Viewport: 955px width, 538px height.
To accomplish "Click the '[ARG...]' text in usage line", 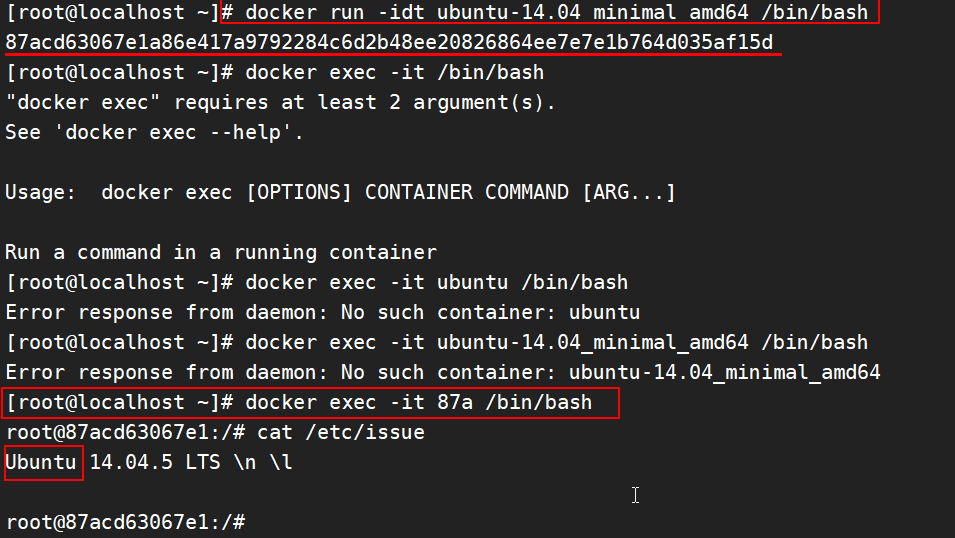I will tap(629, 193).
